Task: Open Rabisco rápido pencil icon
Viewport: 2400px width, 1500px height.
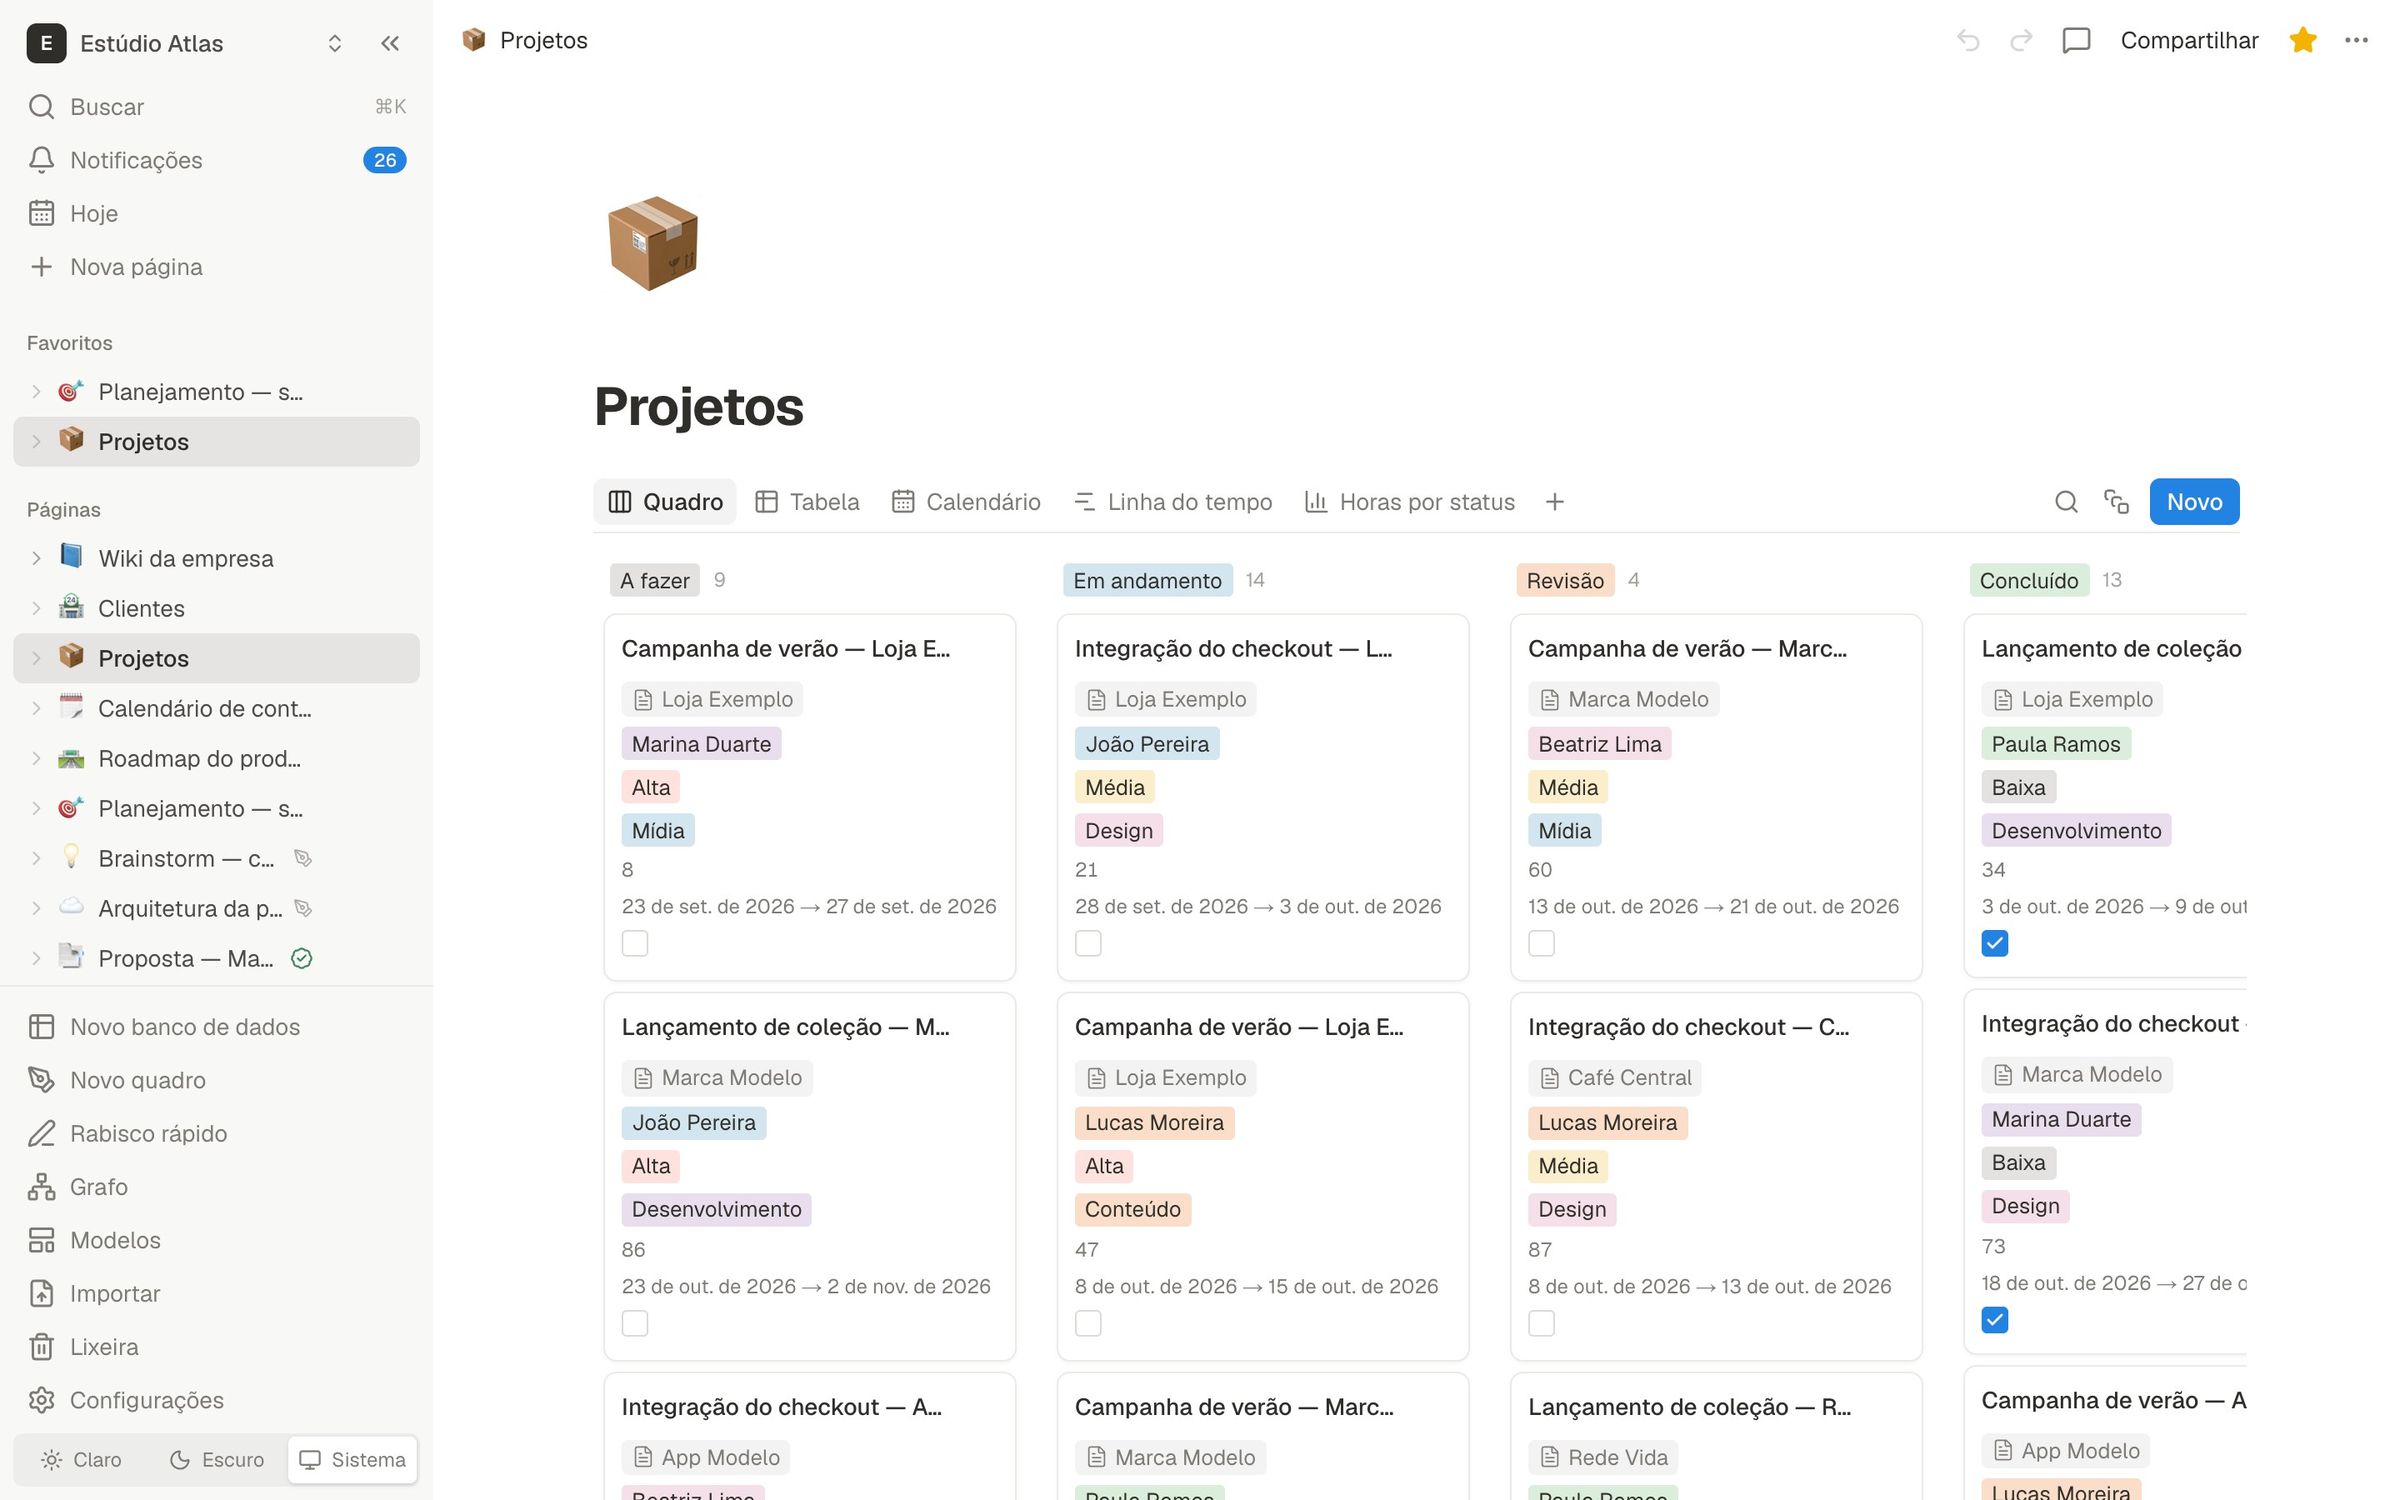Action: pos(41,1133)
